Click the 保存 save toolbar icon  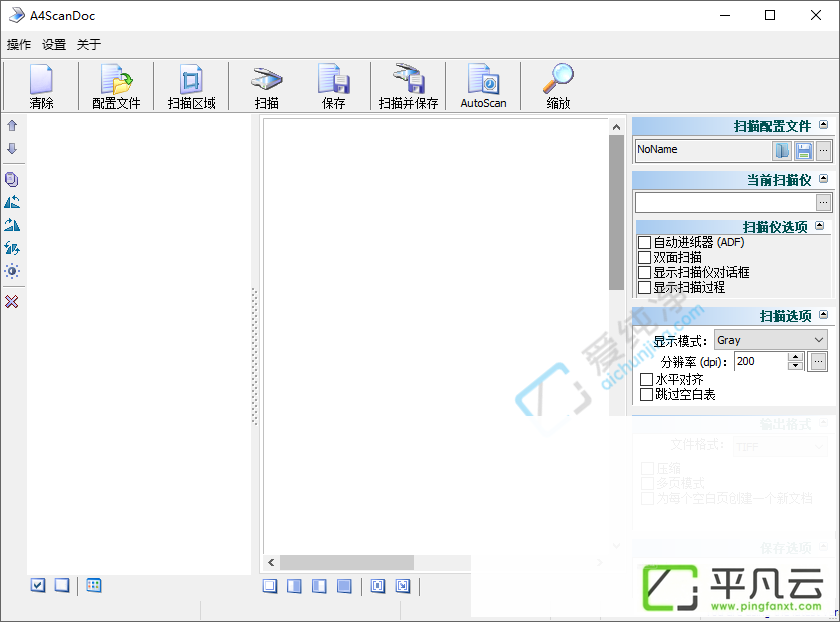333,86
